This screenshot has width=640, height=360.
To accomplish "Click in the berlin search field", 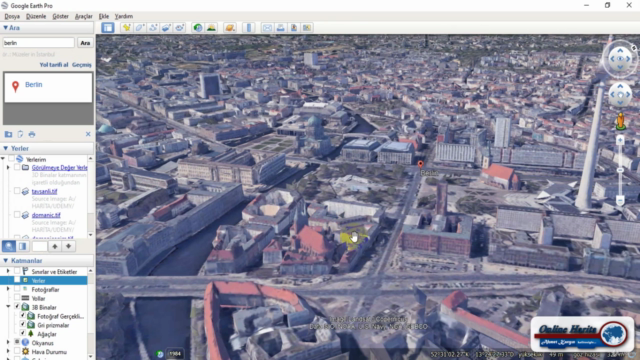I will pyautogui.click(x=38, y=43).
